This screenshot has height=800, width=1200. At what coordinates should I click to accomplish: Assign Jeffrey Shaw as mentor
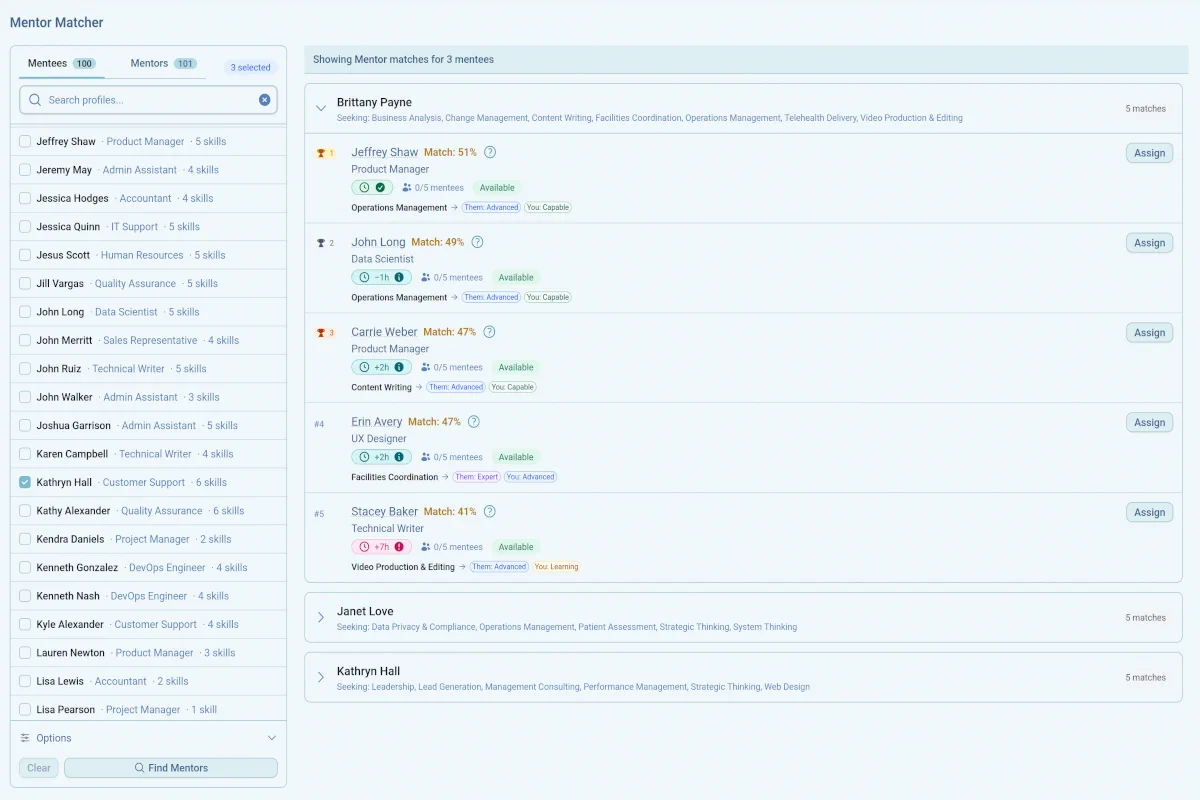point(1149,153)
